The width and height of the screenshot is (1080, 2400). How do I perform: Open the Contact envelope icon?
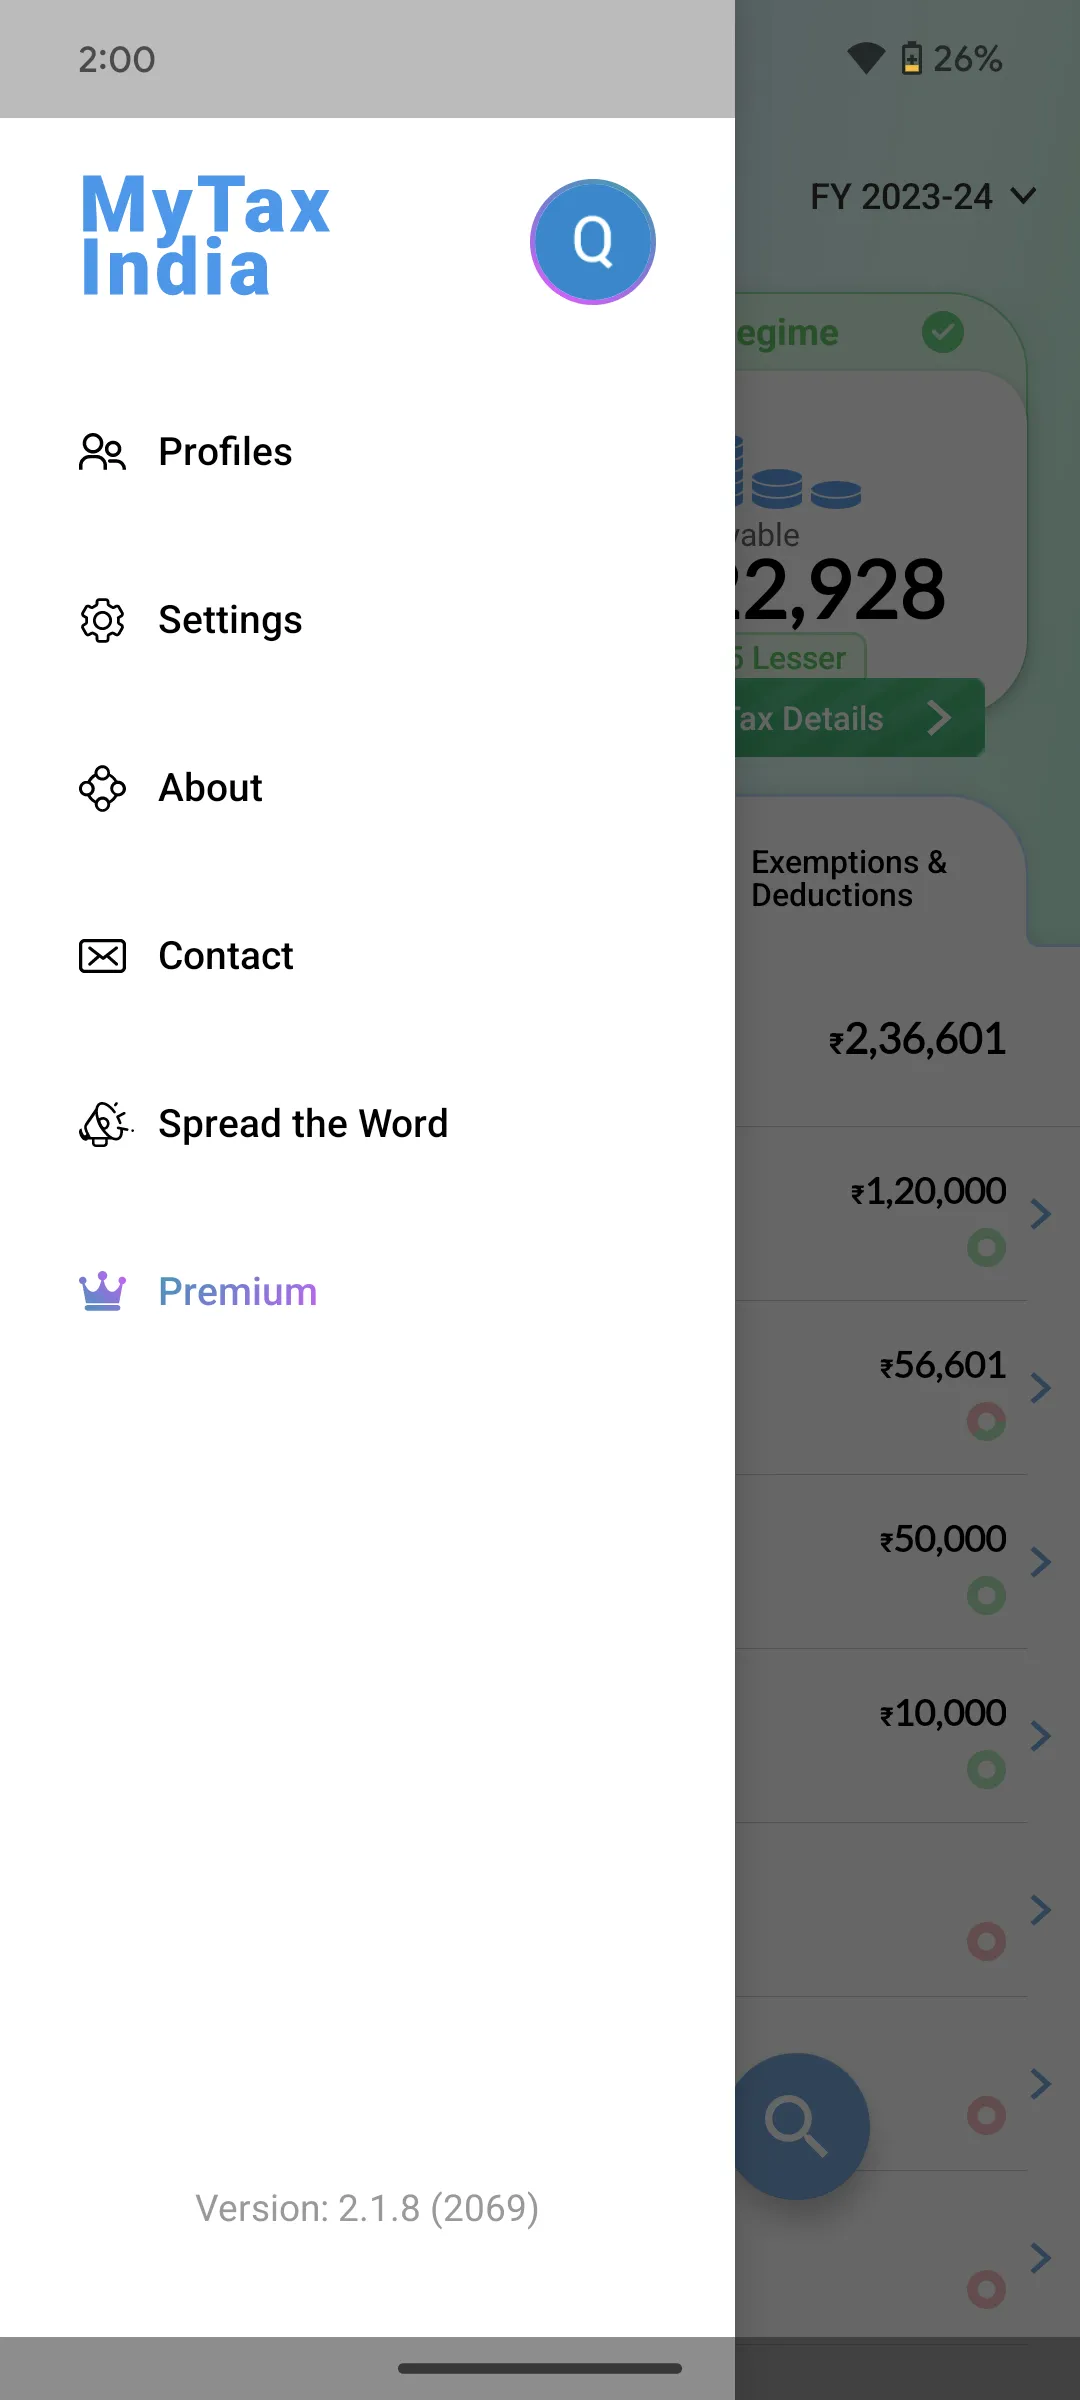point(101,955)
